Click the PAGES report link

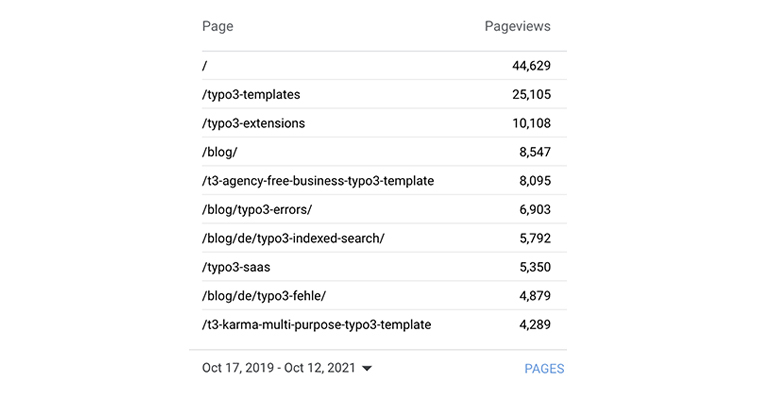pyautogui.click(x=544, y=369)
